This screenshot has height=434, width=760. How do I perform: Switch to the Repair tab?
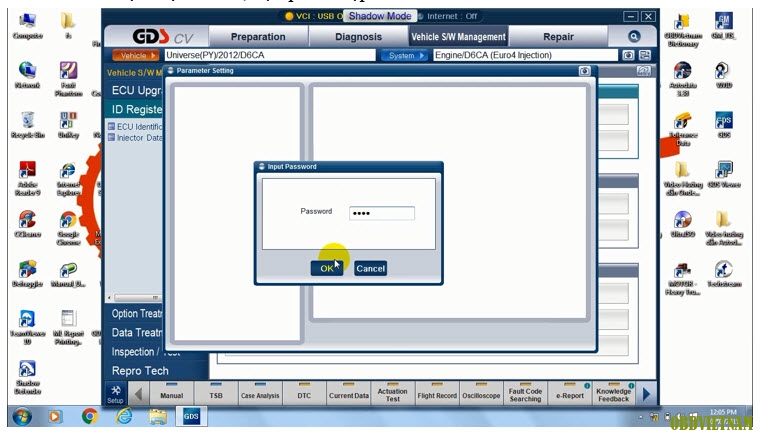click(558, 37)
